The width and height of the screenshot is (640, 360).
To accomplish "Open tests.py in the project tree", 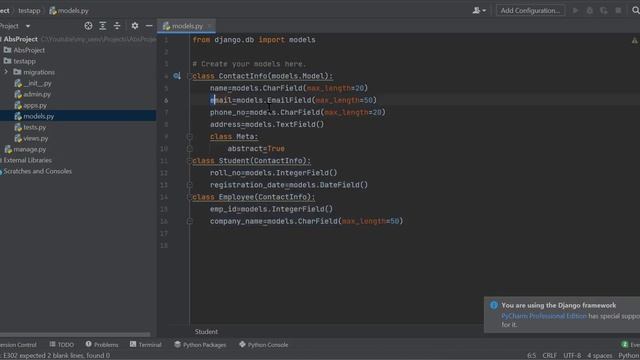I will tap(30, 127).
